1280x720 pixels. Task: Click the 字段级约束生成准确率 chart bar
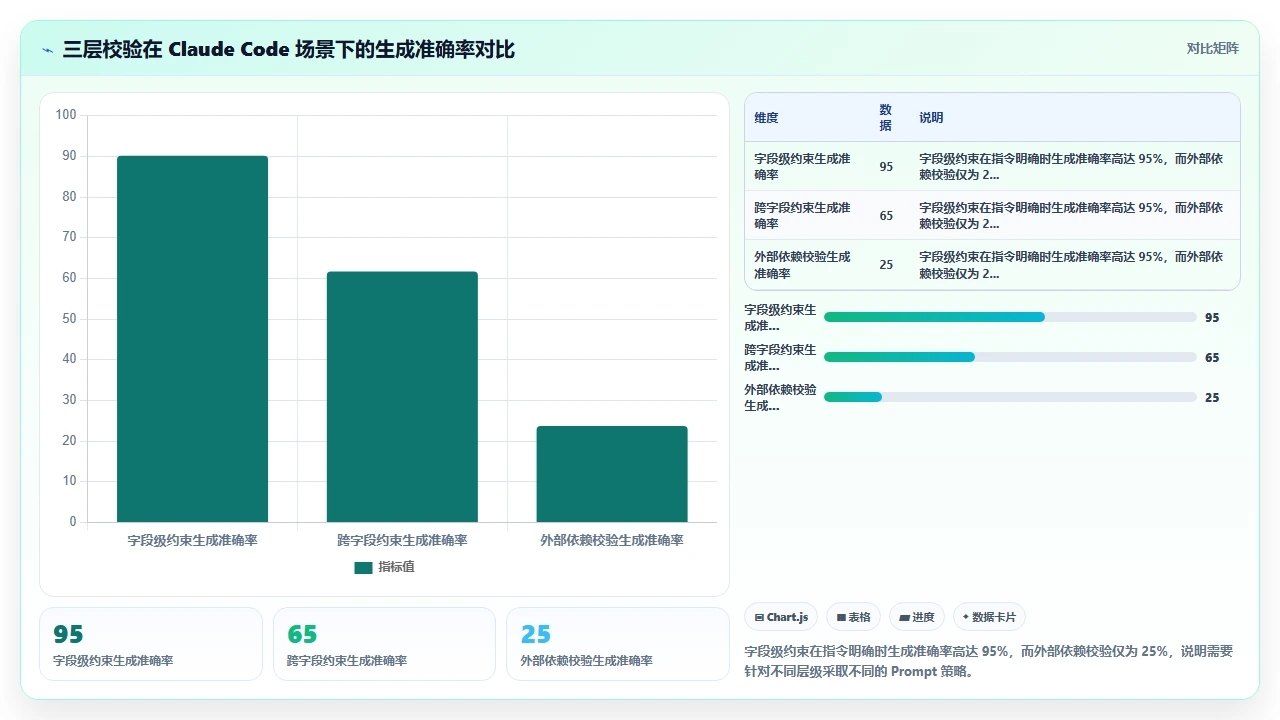tap(192, 339)
